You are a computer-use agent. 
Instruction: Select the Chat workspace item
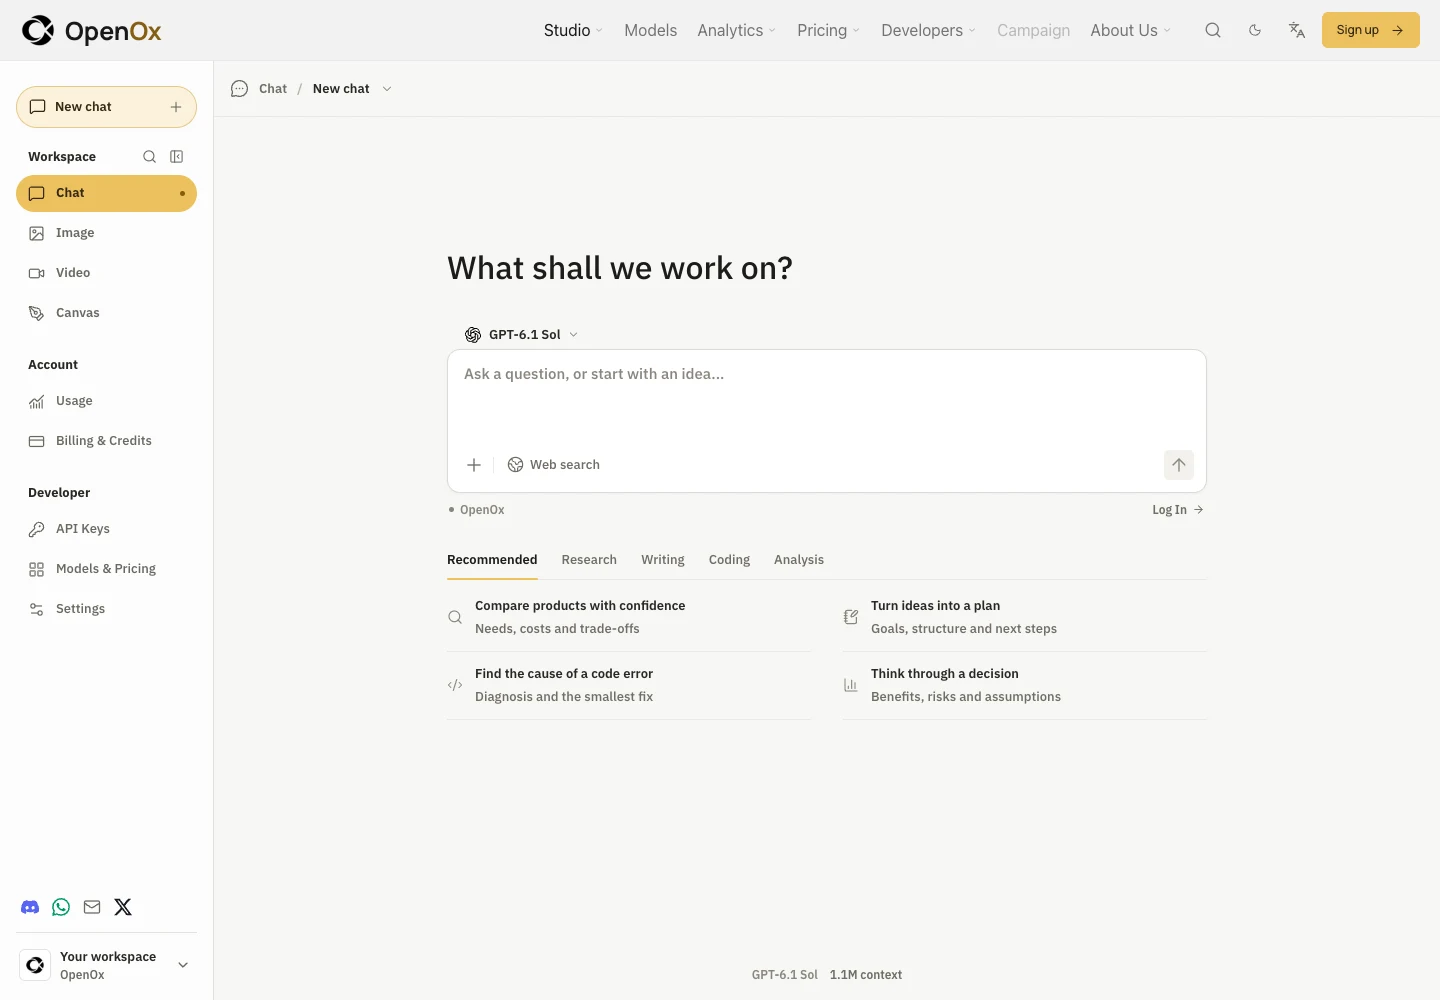pyautogui.click(x=106, y=193)
